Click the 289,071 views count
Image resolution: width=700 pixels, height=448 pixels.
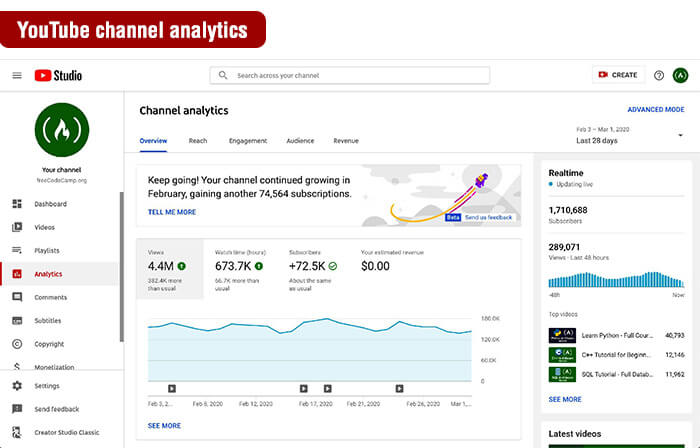564,247
